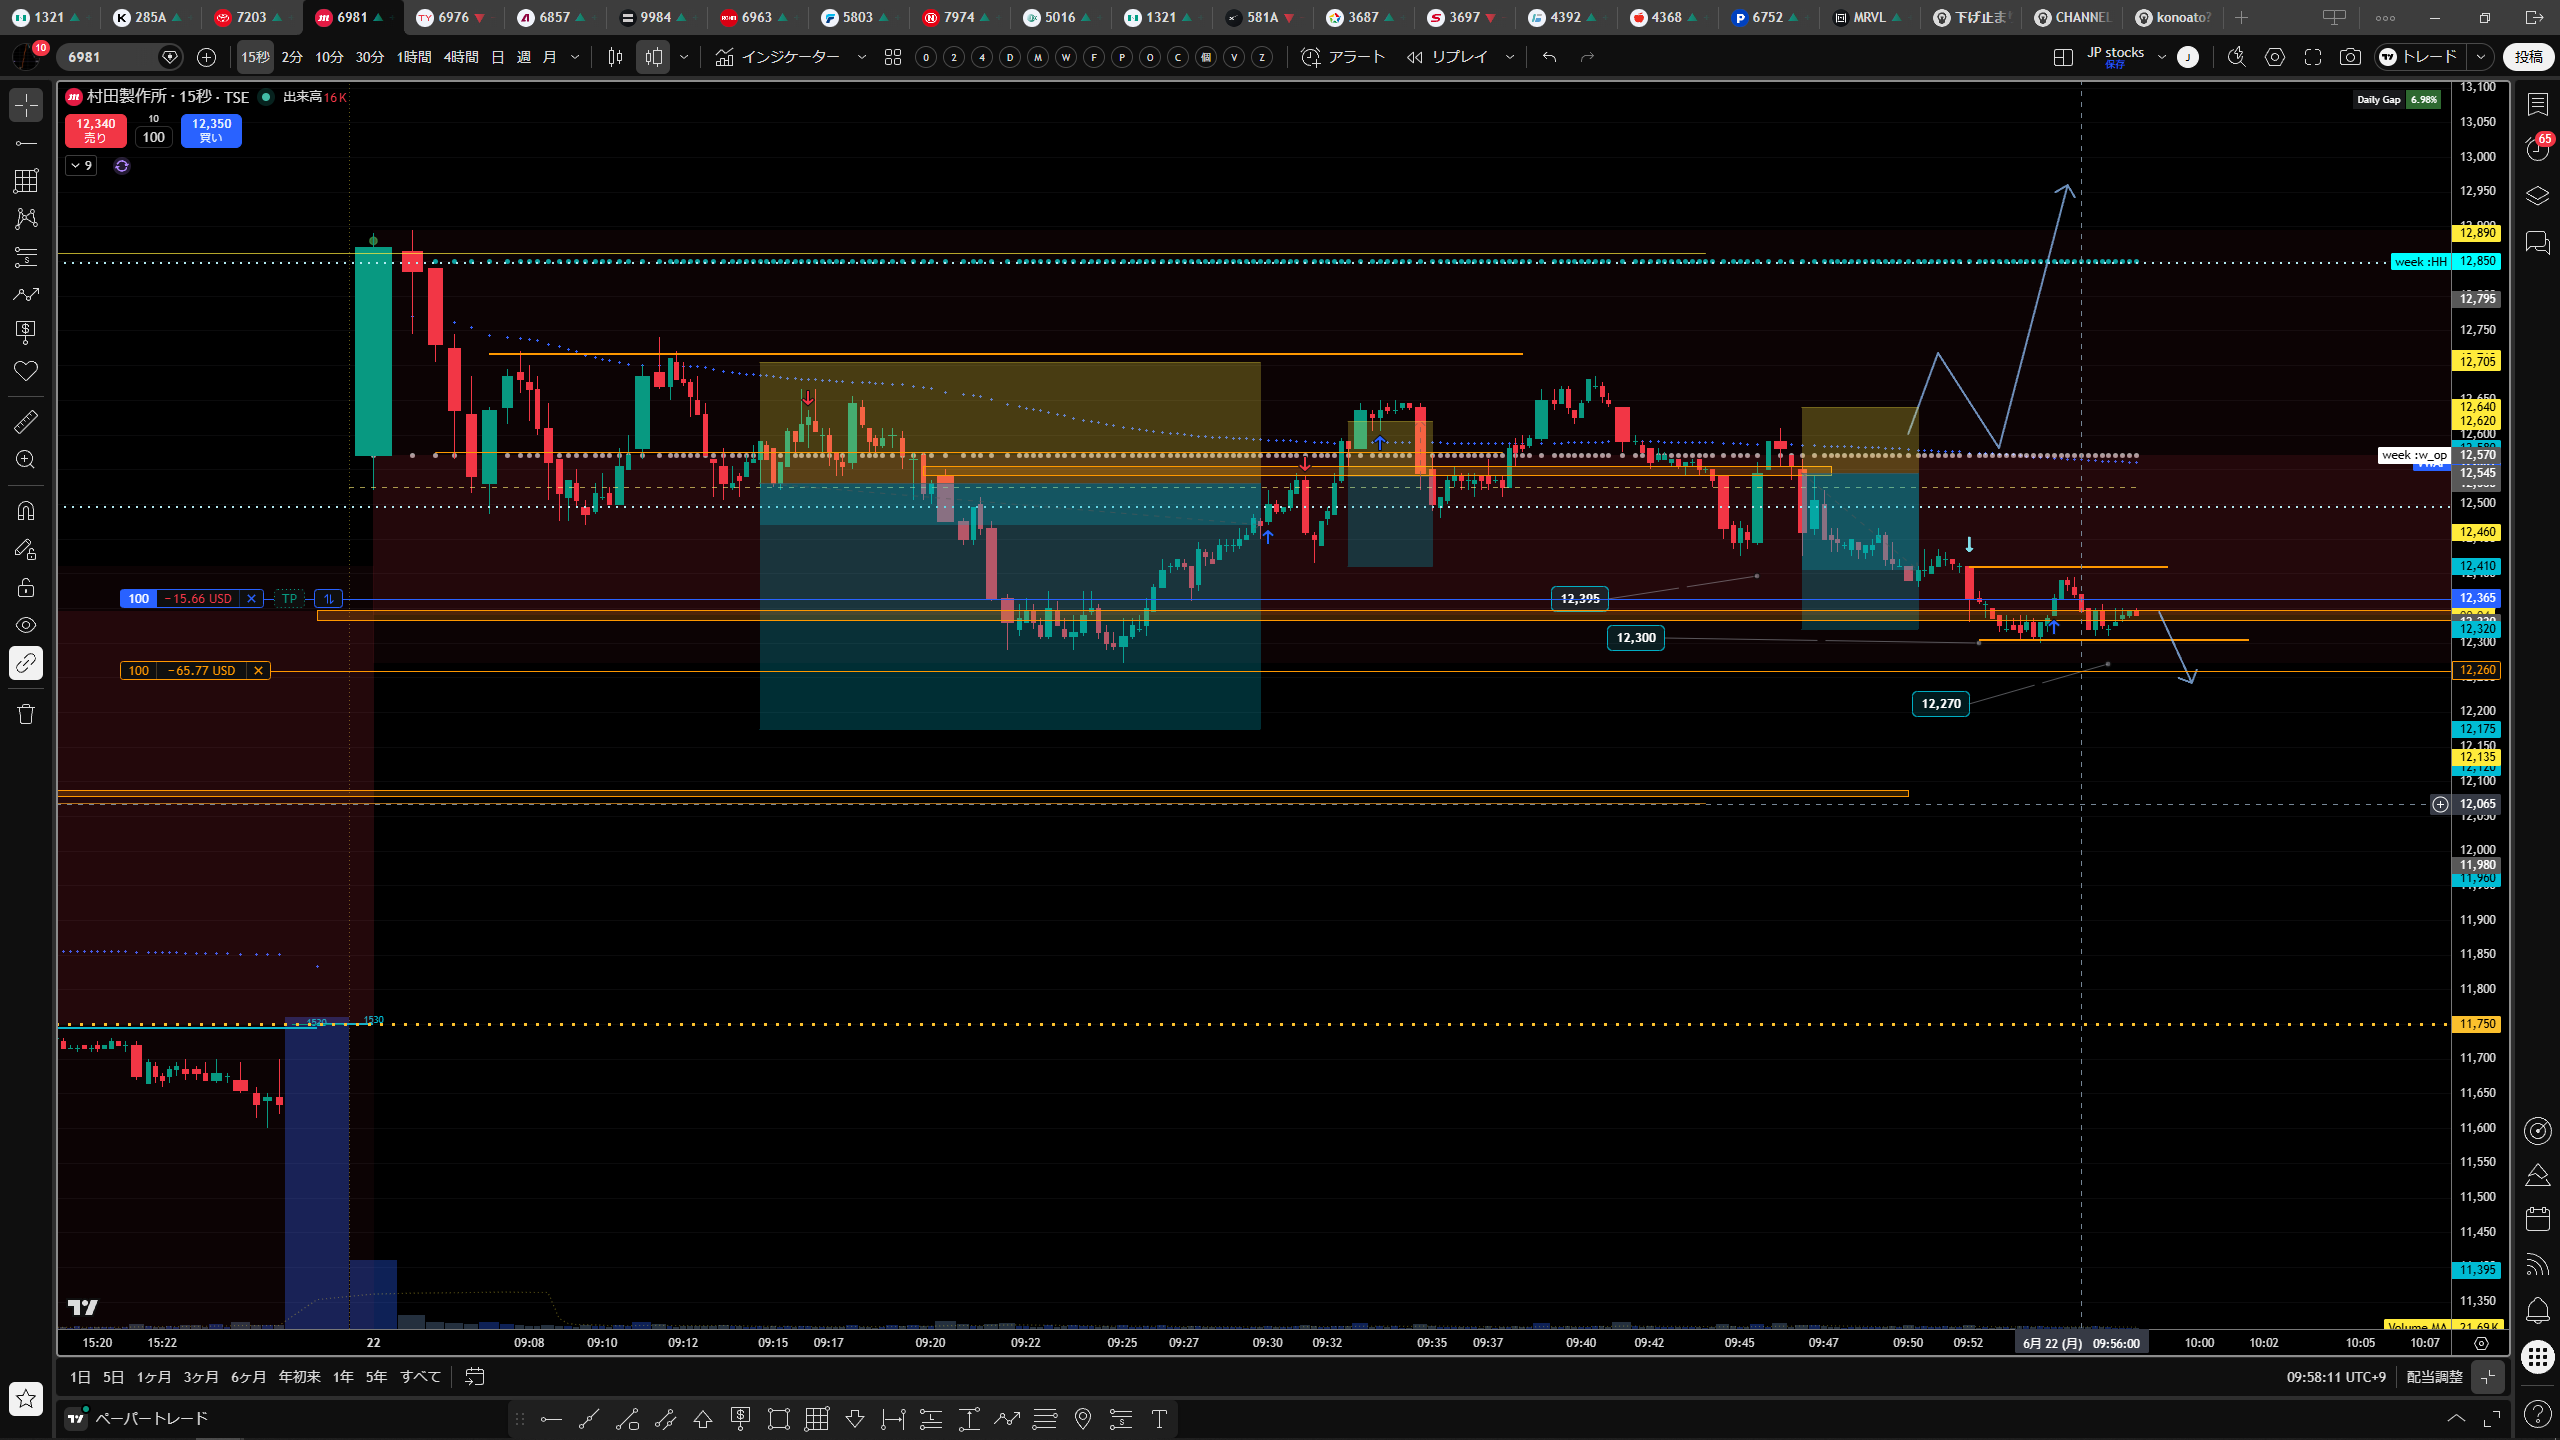This screenshot has height=1440, width=2560.
Task: Collapse the indicator legend showing 9
Action: [x=81, y=165]
